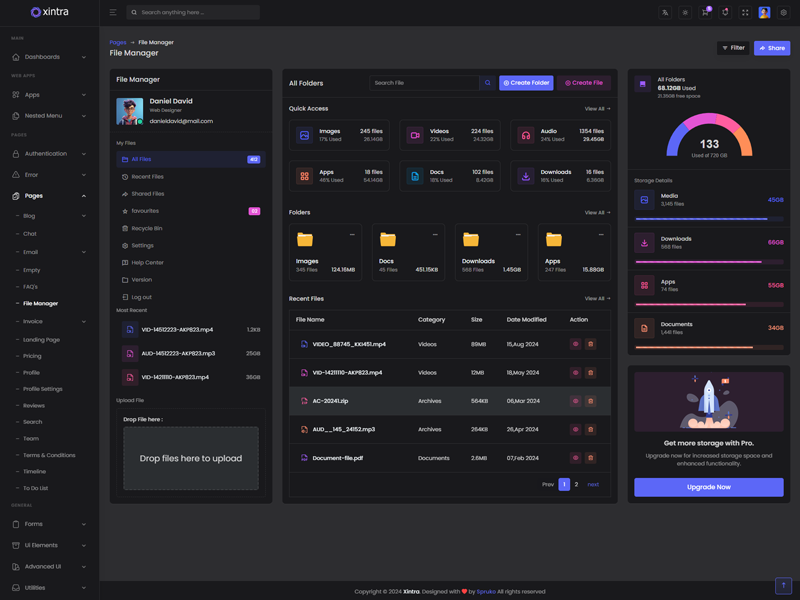Click the Search File input field
Viewport: 800px width, 600px height.
424,83
